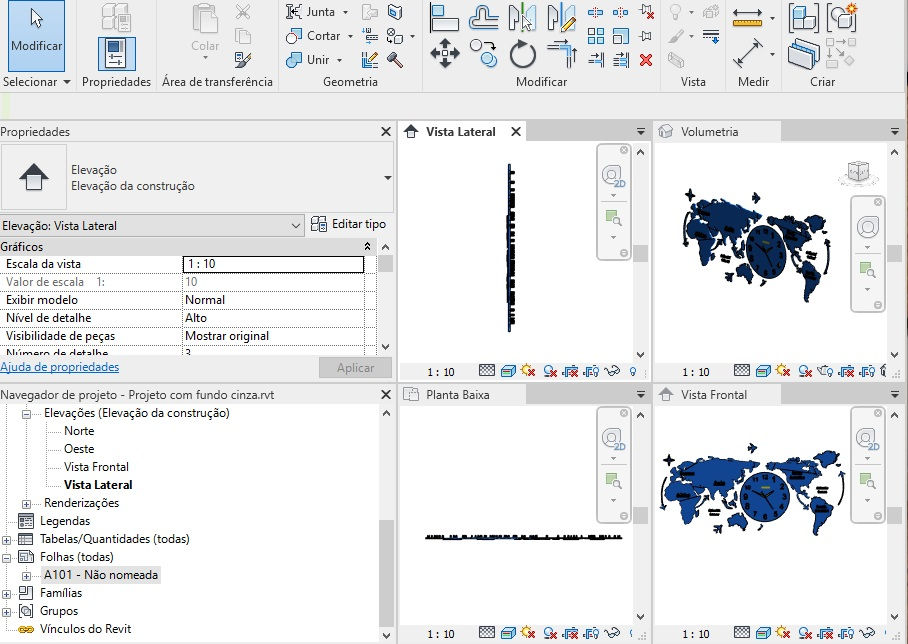Select the Offset tool icon
This screenshot has height=644, width=908.
point(484,17)
